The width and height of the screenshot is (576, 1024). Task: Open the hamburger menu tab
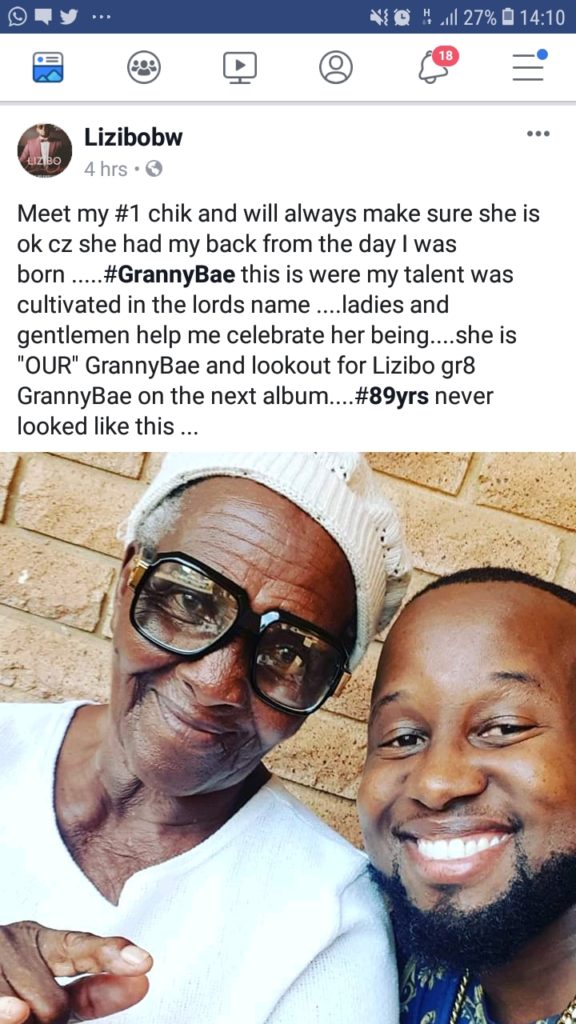(529, 66)
